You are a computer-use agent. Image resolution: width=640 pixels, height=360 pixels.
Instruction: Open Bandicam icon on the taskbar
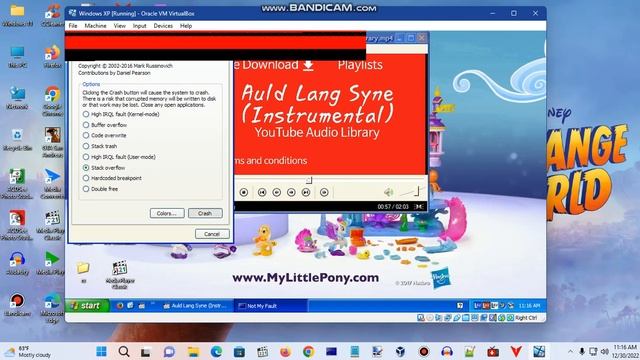[424, 351]
